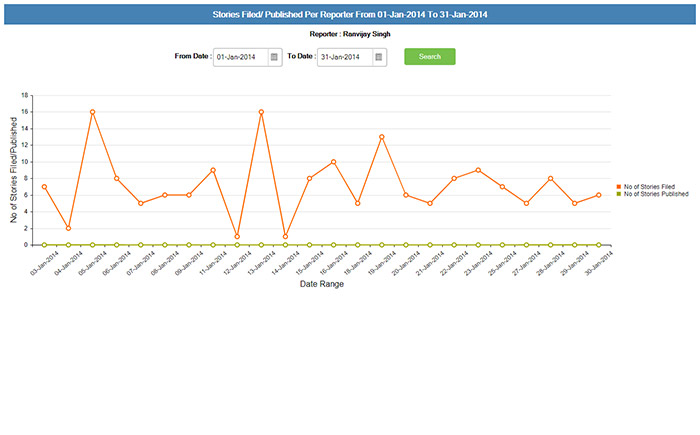Click the orange data point for 09-Jan-2014
The width and height of the screenshot is (700, 435).
(189, 195)
